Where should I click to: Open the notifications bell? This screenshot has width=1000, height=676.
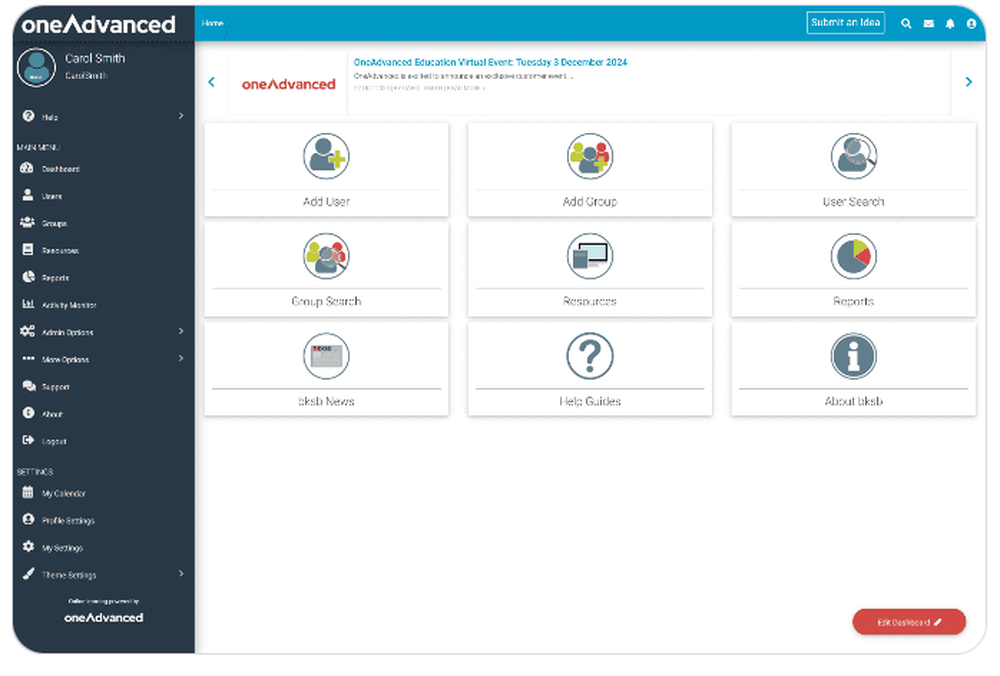(x=949, y=23)
